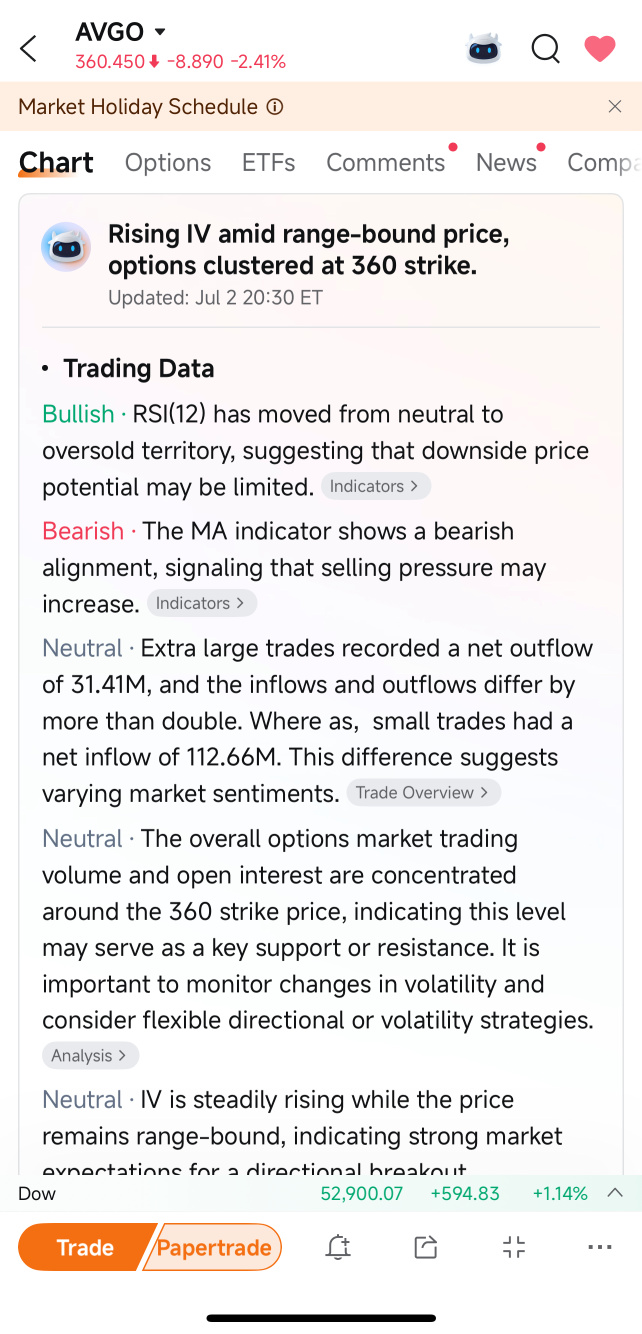Open the more options ellipsis icon

click(x=600, y=1247)
